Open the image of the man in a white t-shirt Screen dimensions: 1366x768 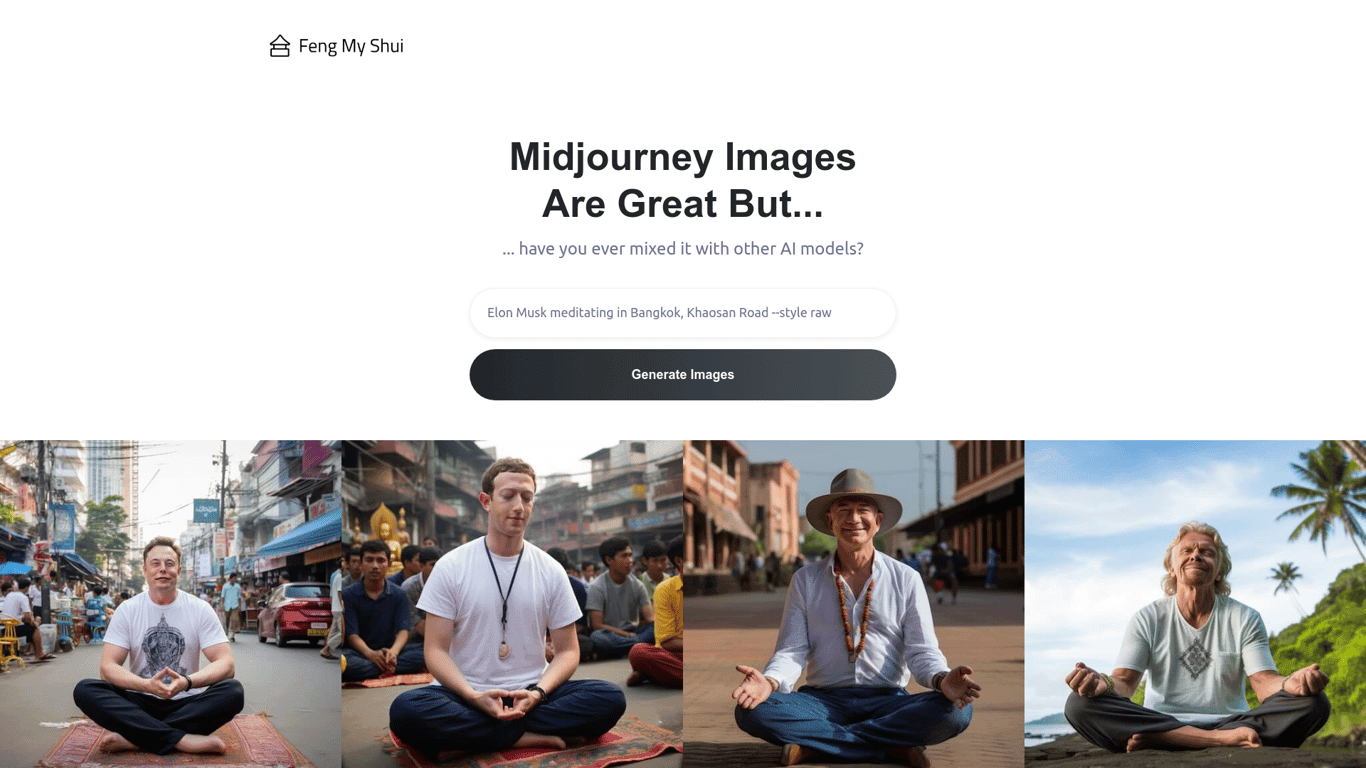point(512,604)
